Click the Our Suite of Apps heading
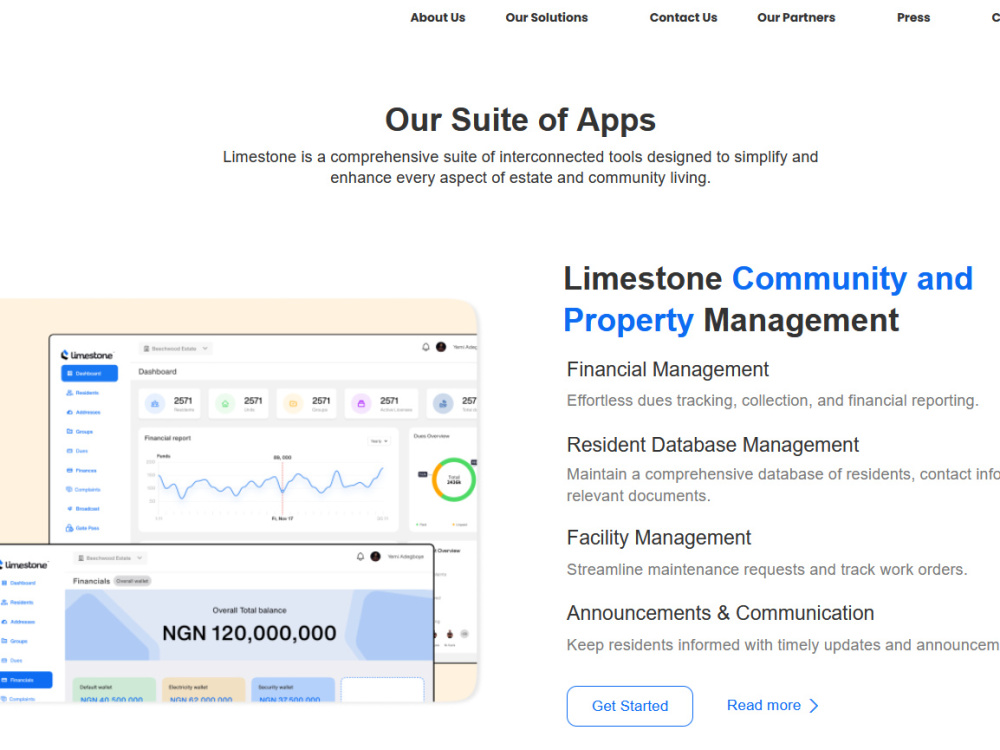The width and height of the screenshot is (1000, 750). pyautogui.click(x=520, y=120)
